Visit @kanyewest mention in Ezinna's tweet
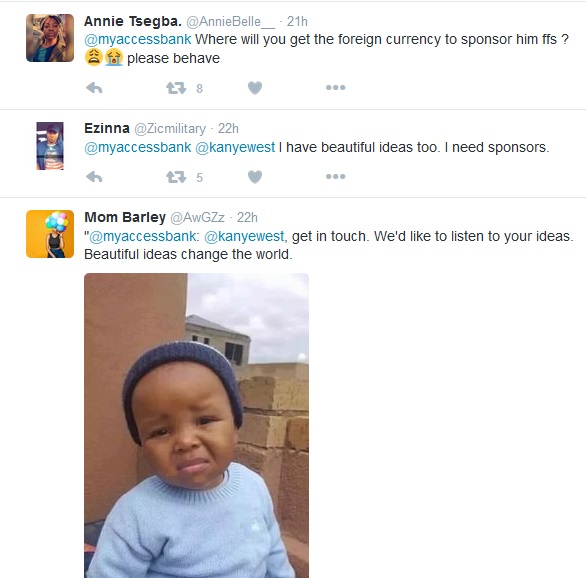This screenshot has width=586, height=578. (x=235, y=148)
